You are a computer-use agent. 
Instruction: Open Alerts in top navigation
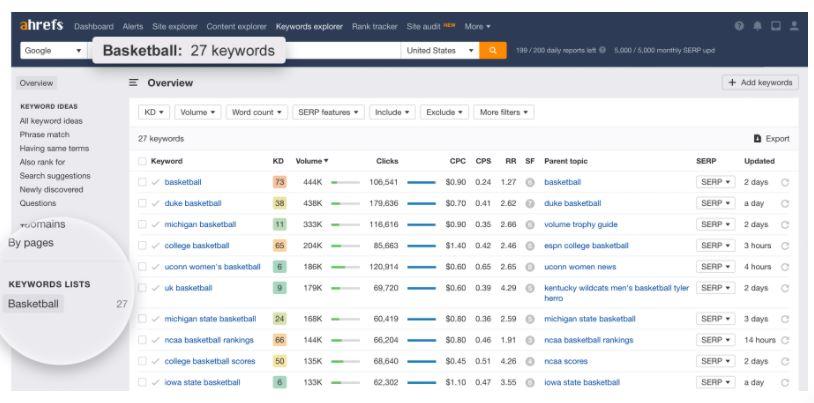point(132,26)
